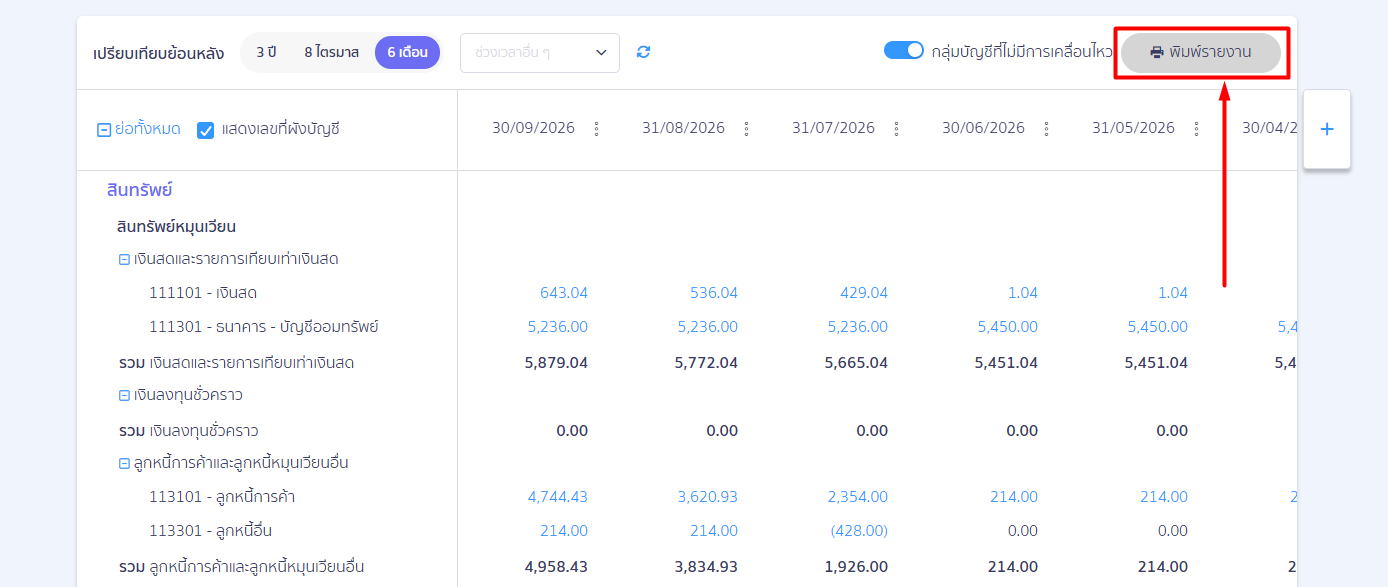The image size is (1388, 587).
Task: Open the options menu for column 31/08/2026
Action: click(x=747, y=129)
